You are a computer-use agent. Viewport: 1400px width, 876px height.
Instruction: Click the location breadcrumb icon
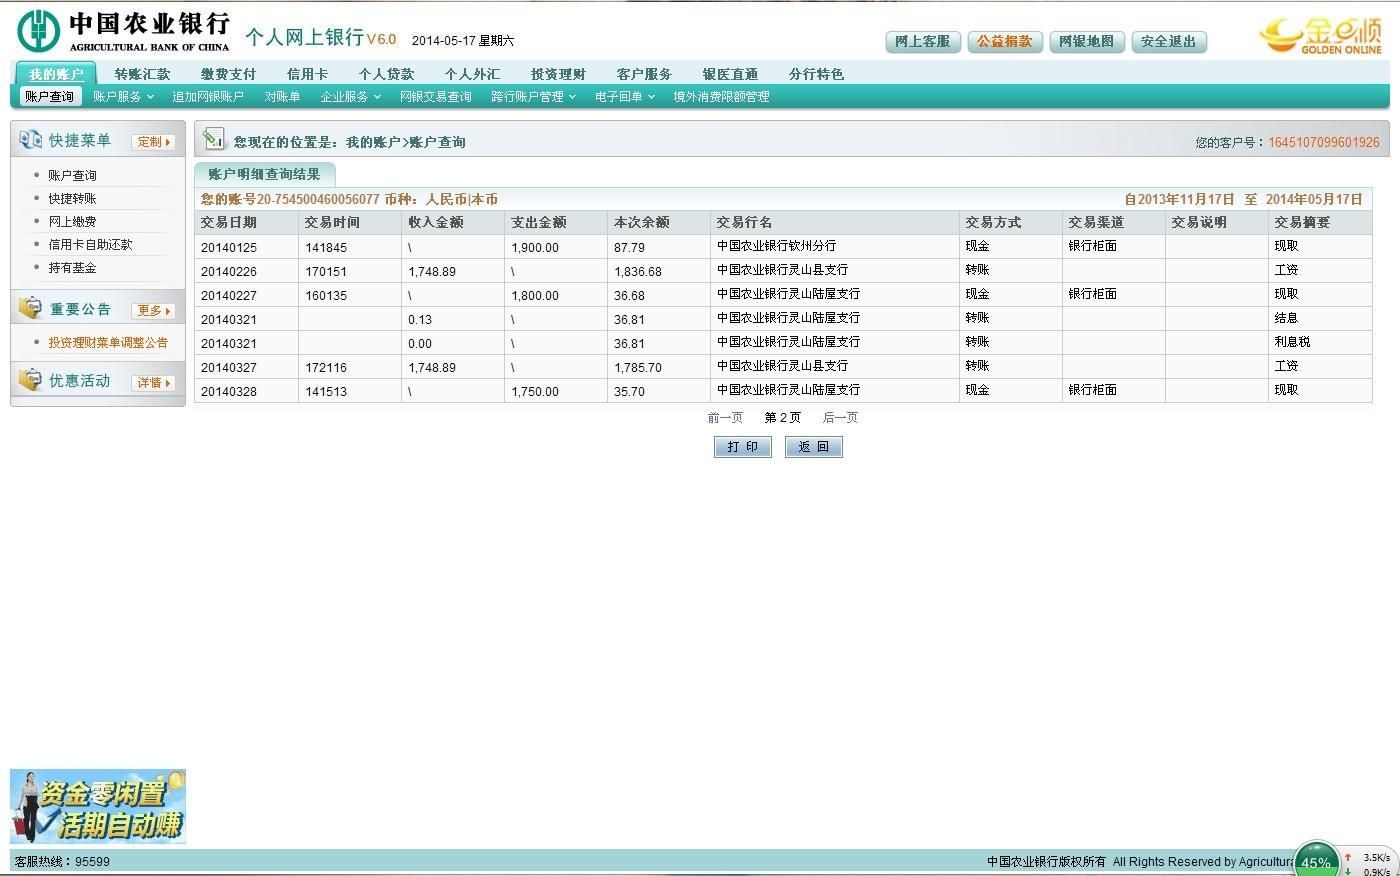click(x=213, y=140)
